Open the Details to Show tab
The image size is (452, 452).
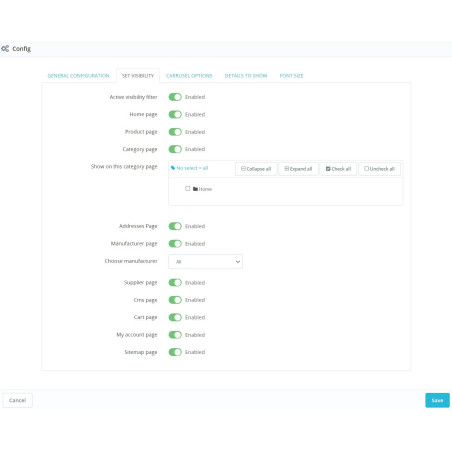(246, 76)
